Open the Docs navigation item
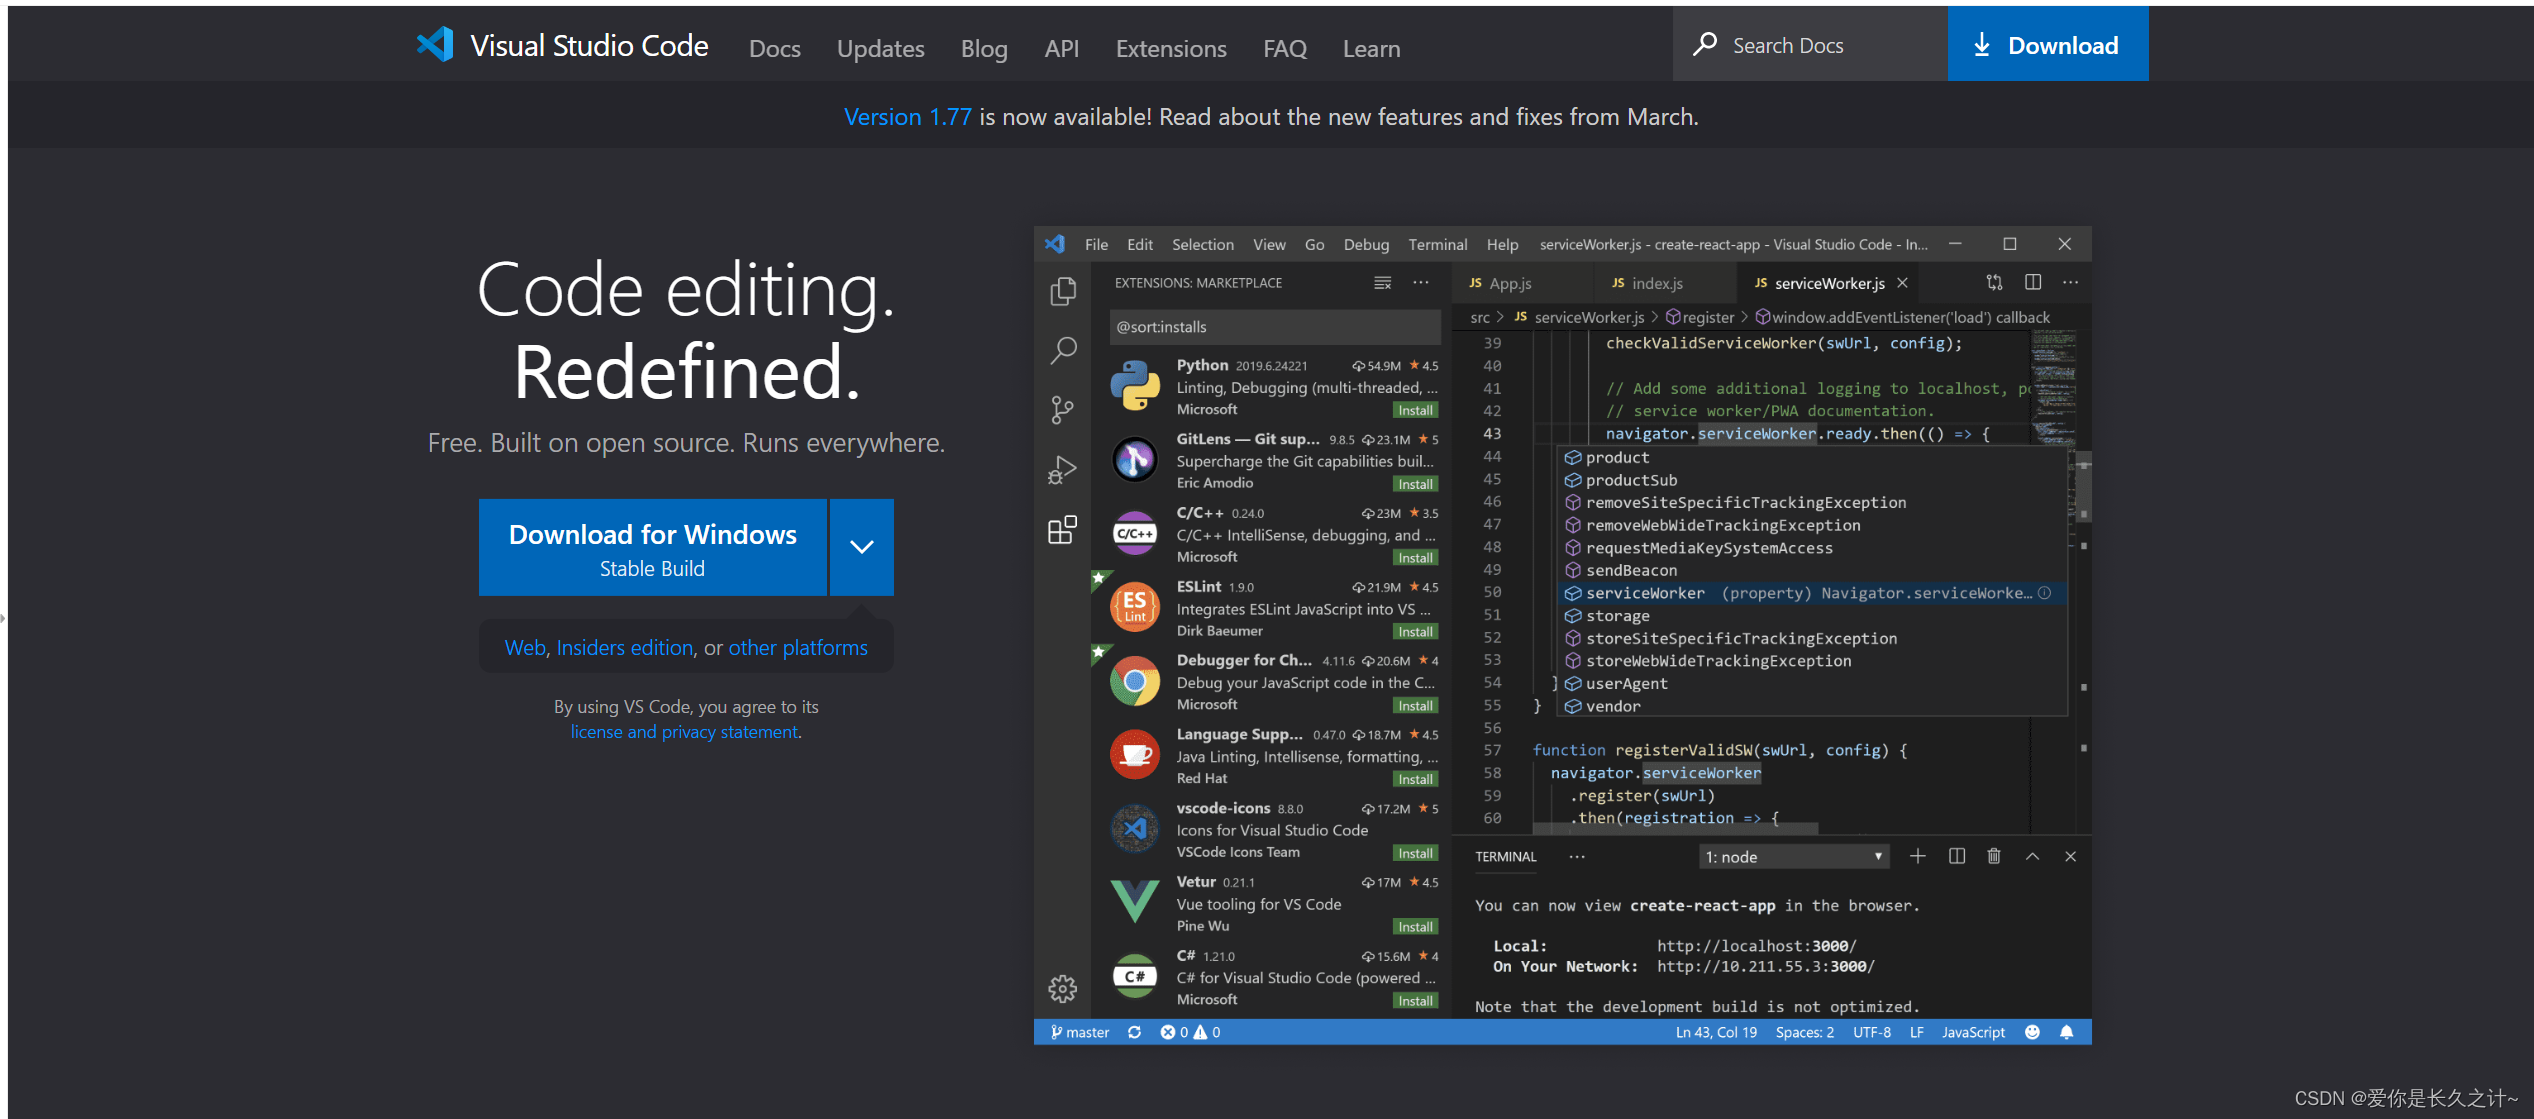The image size is (2534, 1119). click(775, 49)
